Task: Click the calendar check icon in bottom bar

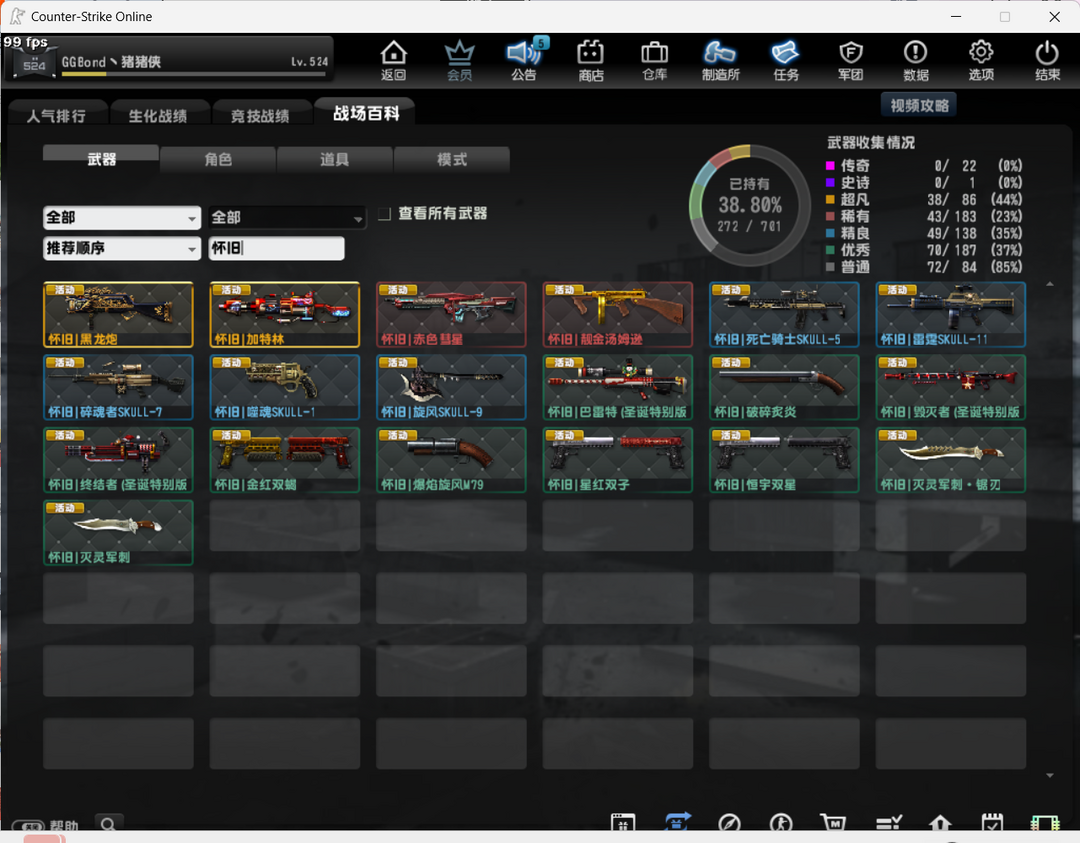Action: point(992,822)
